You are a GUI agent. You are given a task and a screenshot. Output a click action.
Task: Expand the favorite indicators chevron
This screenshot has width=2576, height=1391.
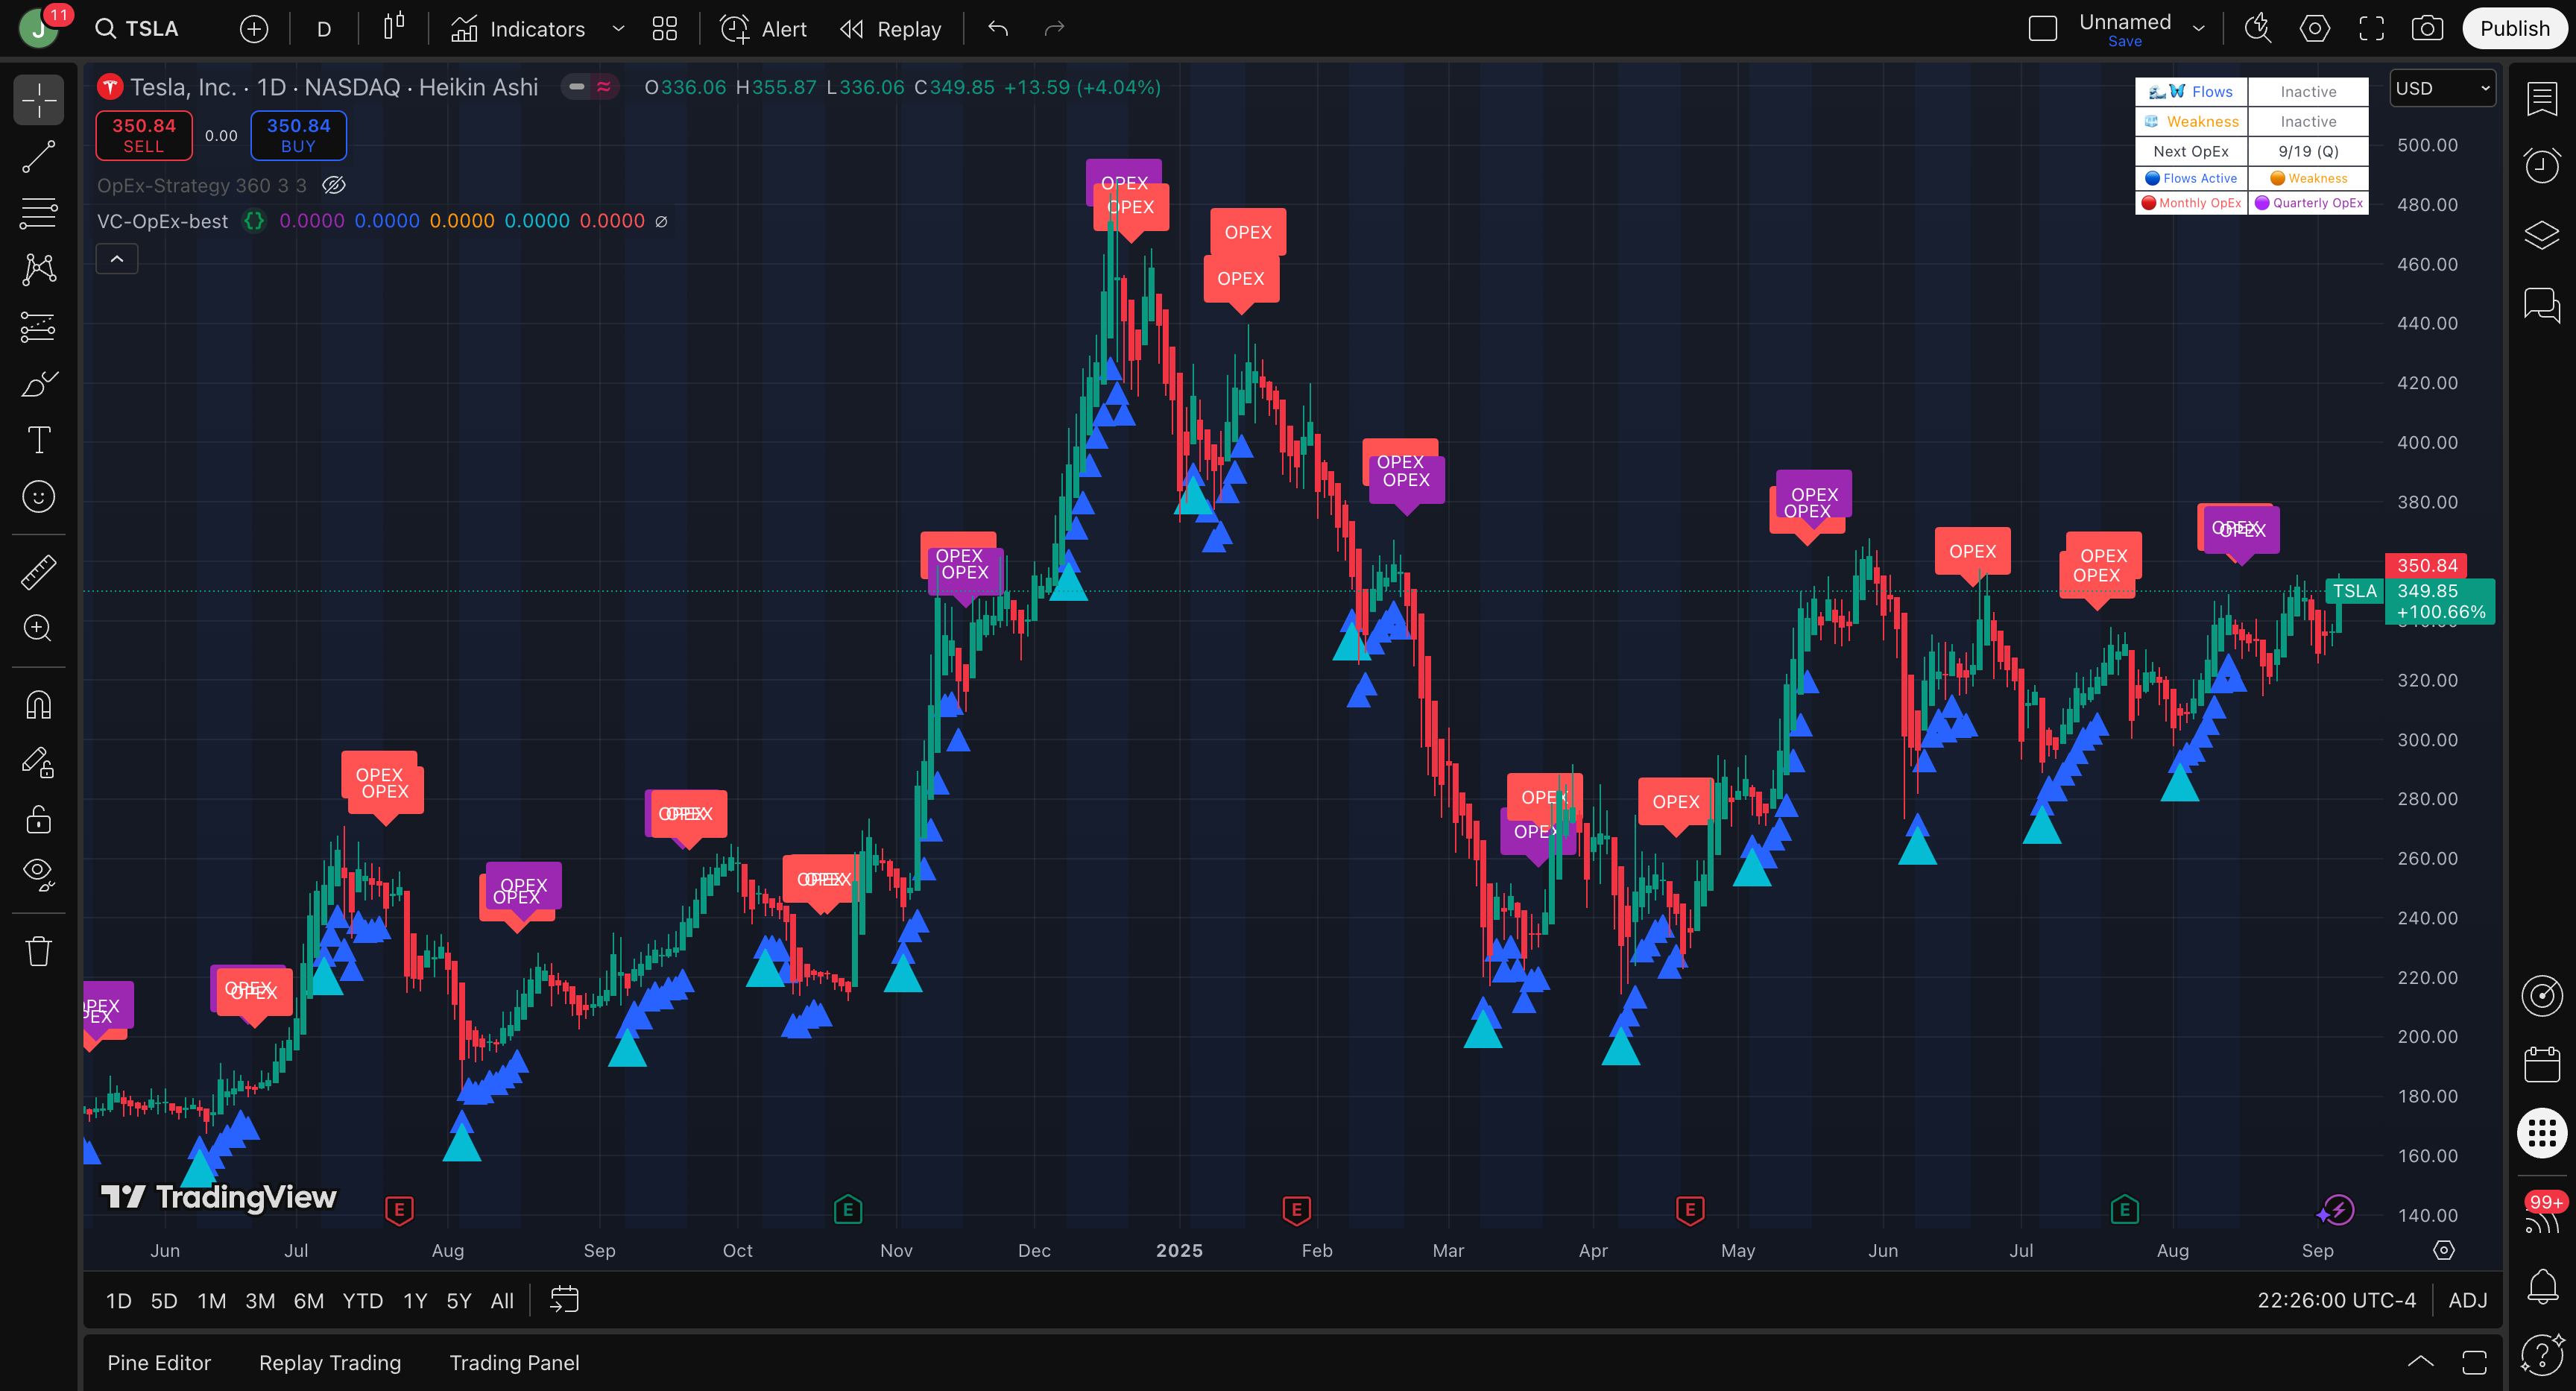pos(618,29)
